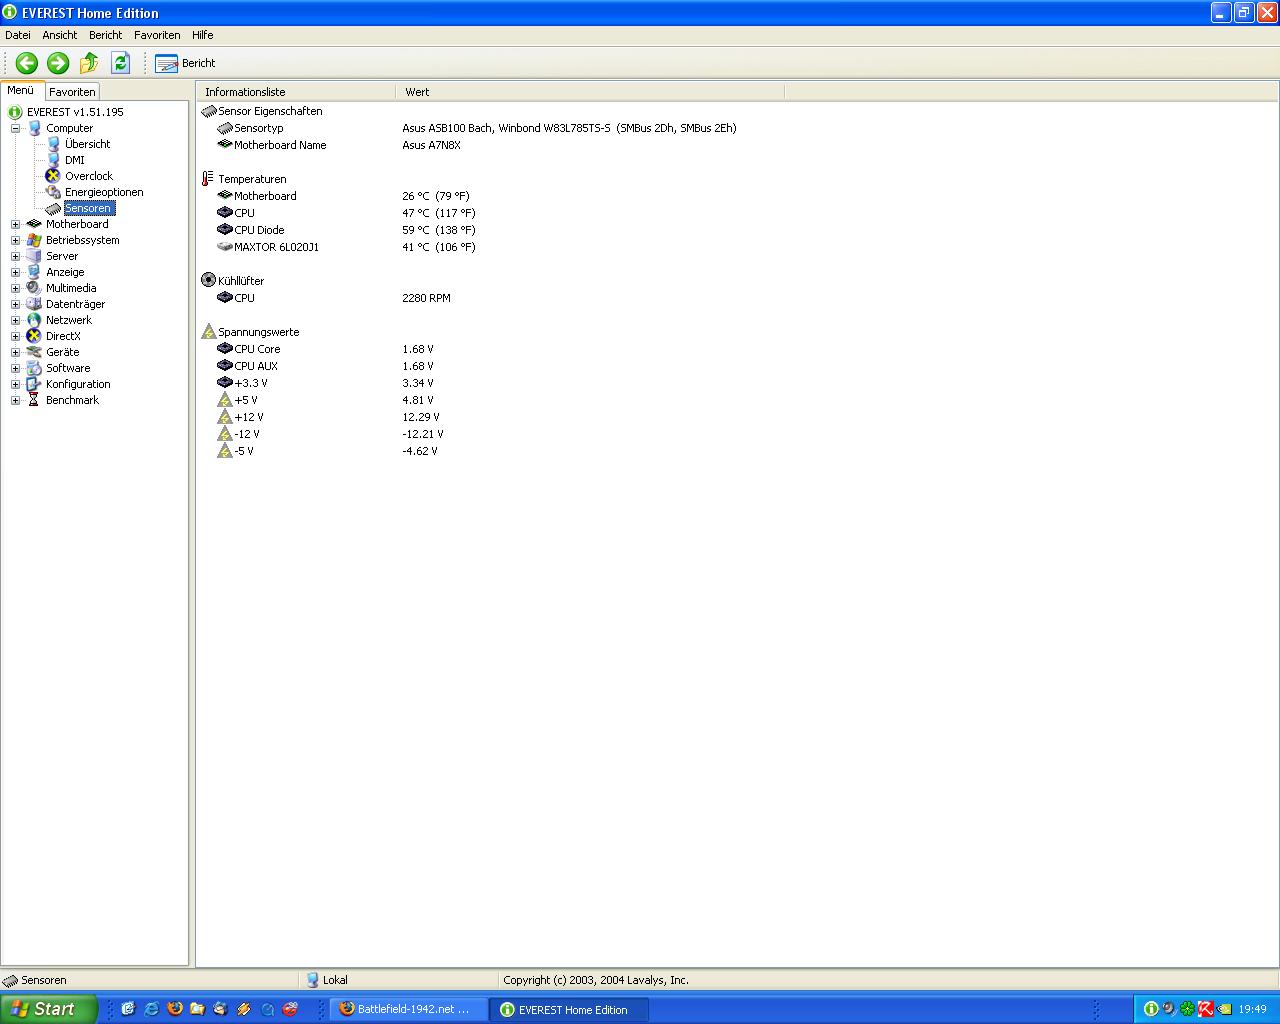Screen dimensions: 1280x1024
Task: Click the Geräte icon in tree
Action: click(34, 352)
